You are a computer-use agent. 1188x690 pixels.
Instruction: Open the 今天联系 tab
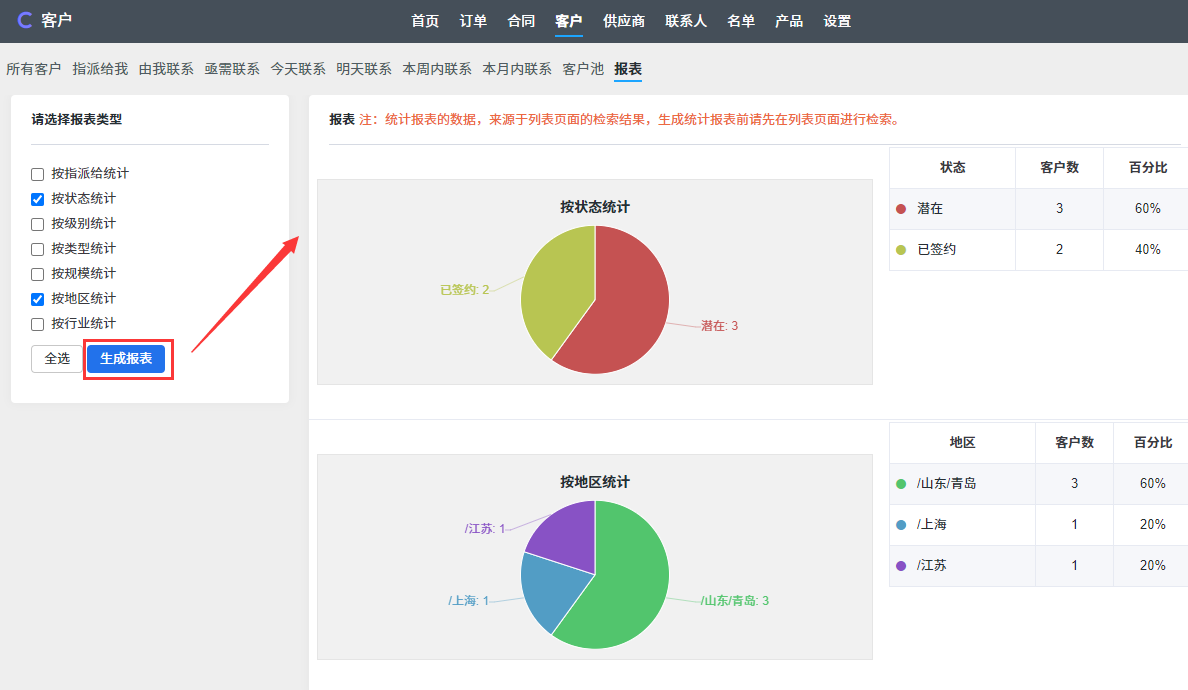coord(298,69)
